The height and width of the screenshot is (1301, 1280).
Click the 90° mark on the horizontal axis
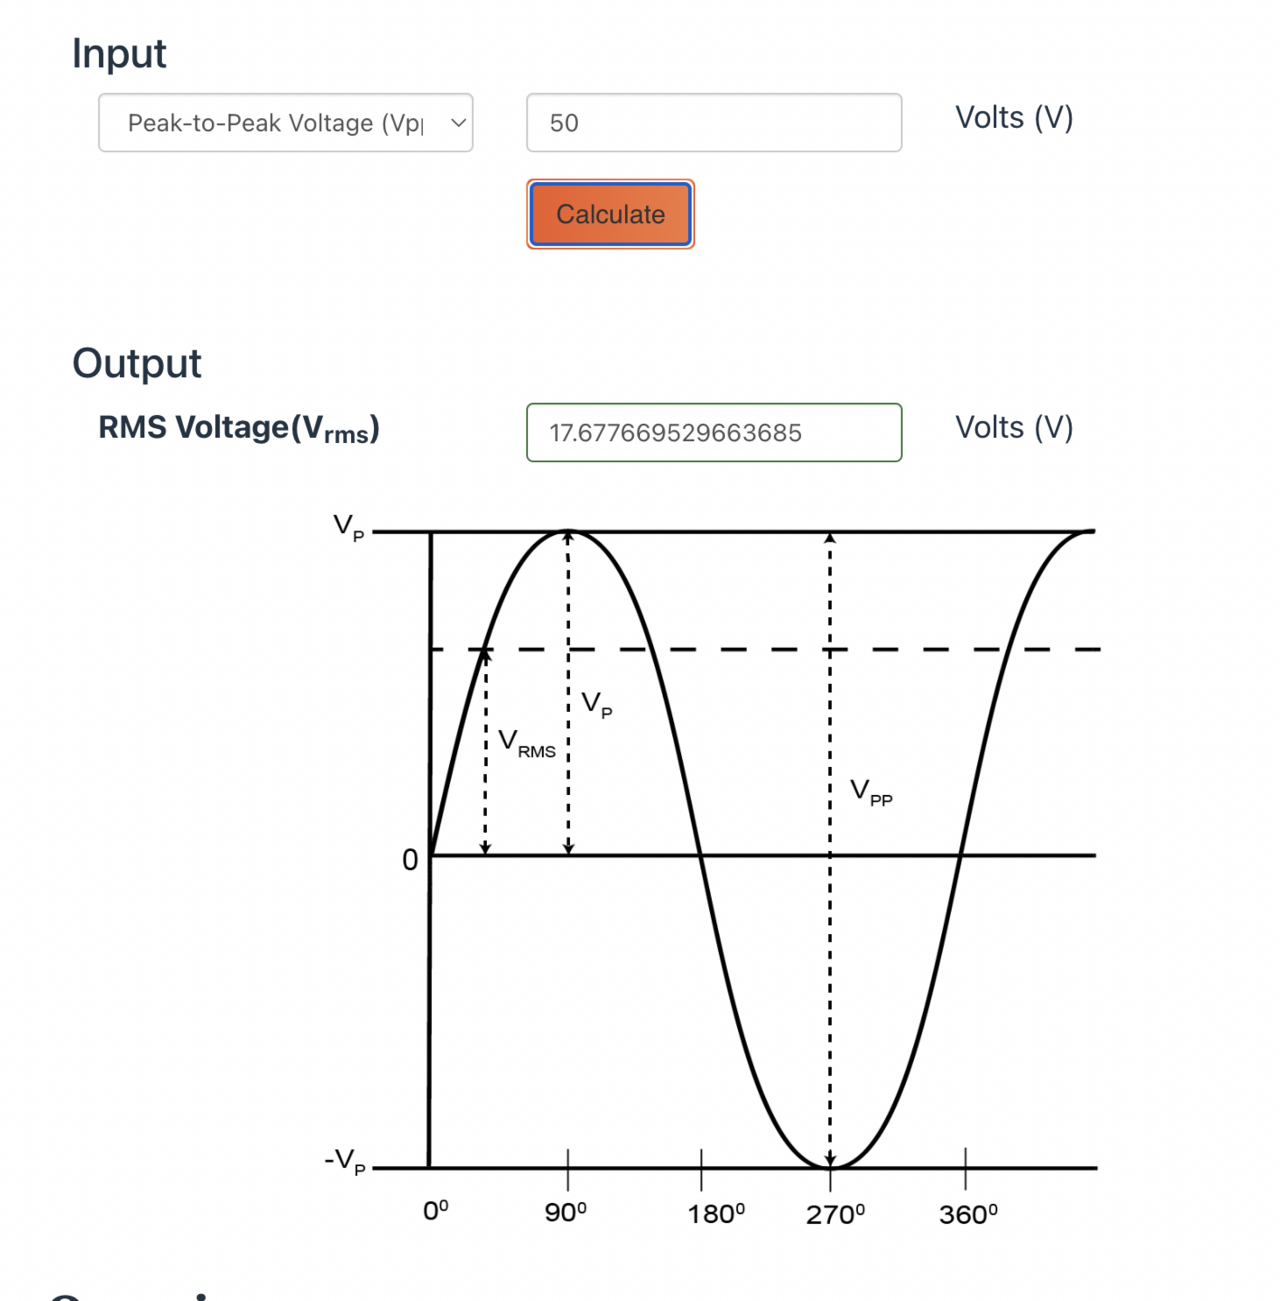pos(566,1213)
